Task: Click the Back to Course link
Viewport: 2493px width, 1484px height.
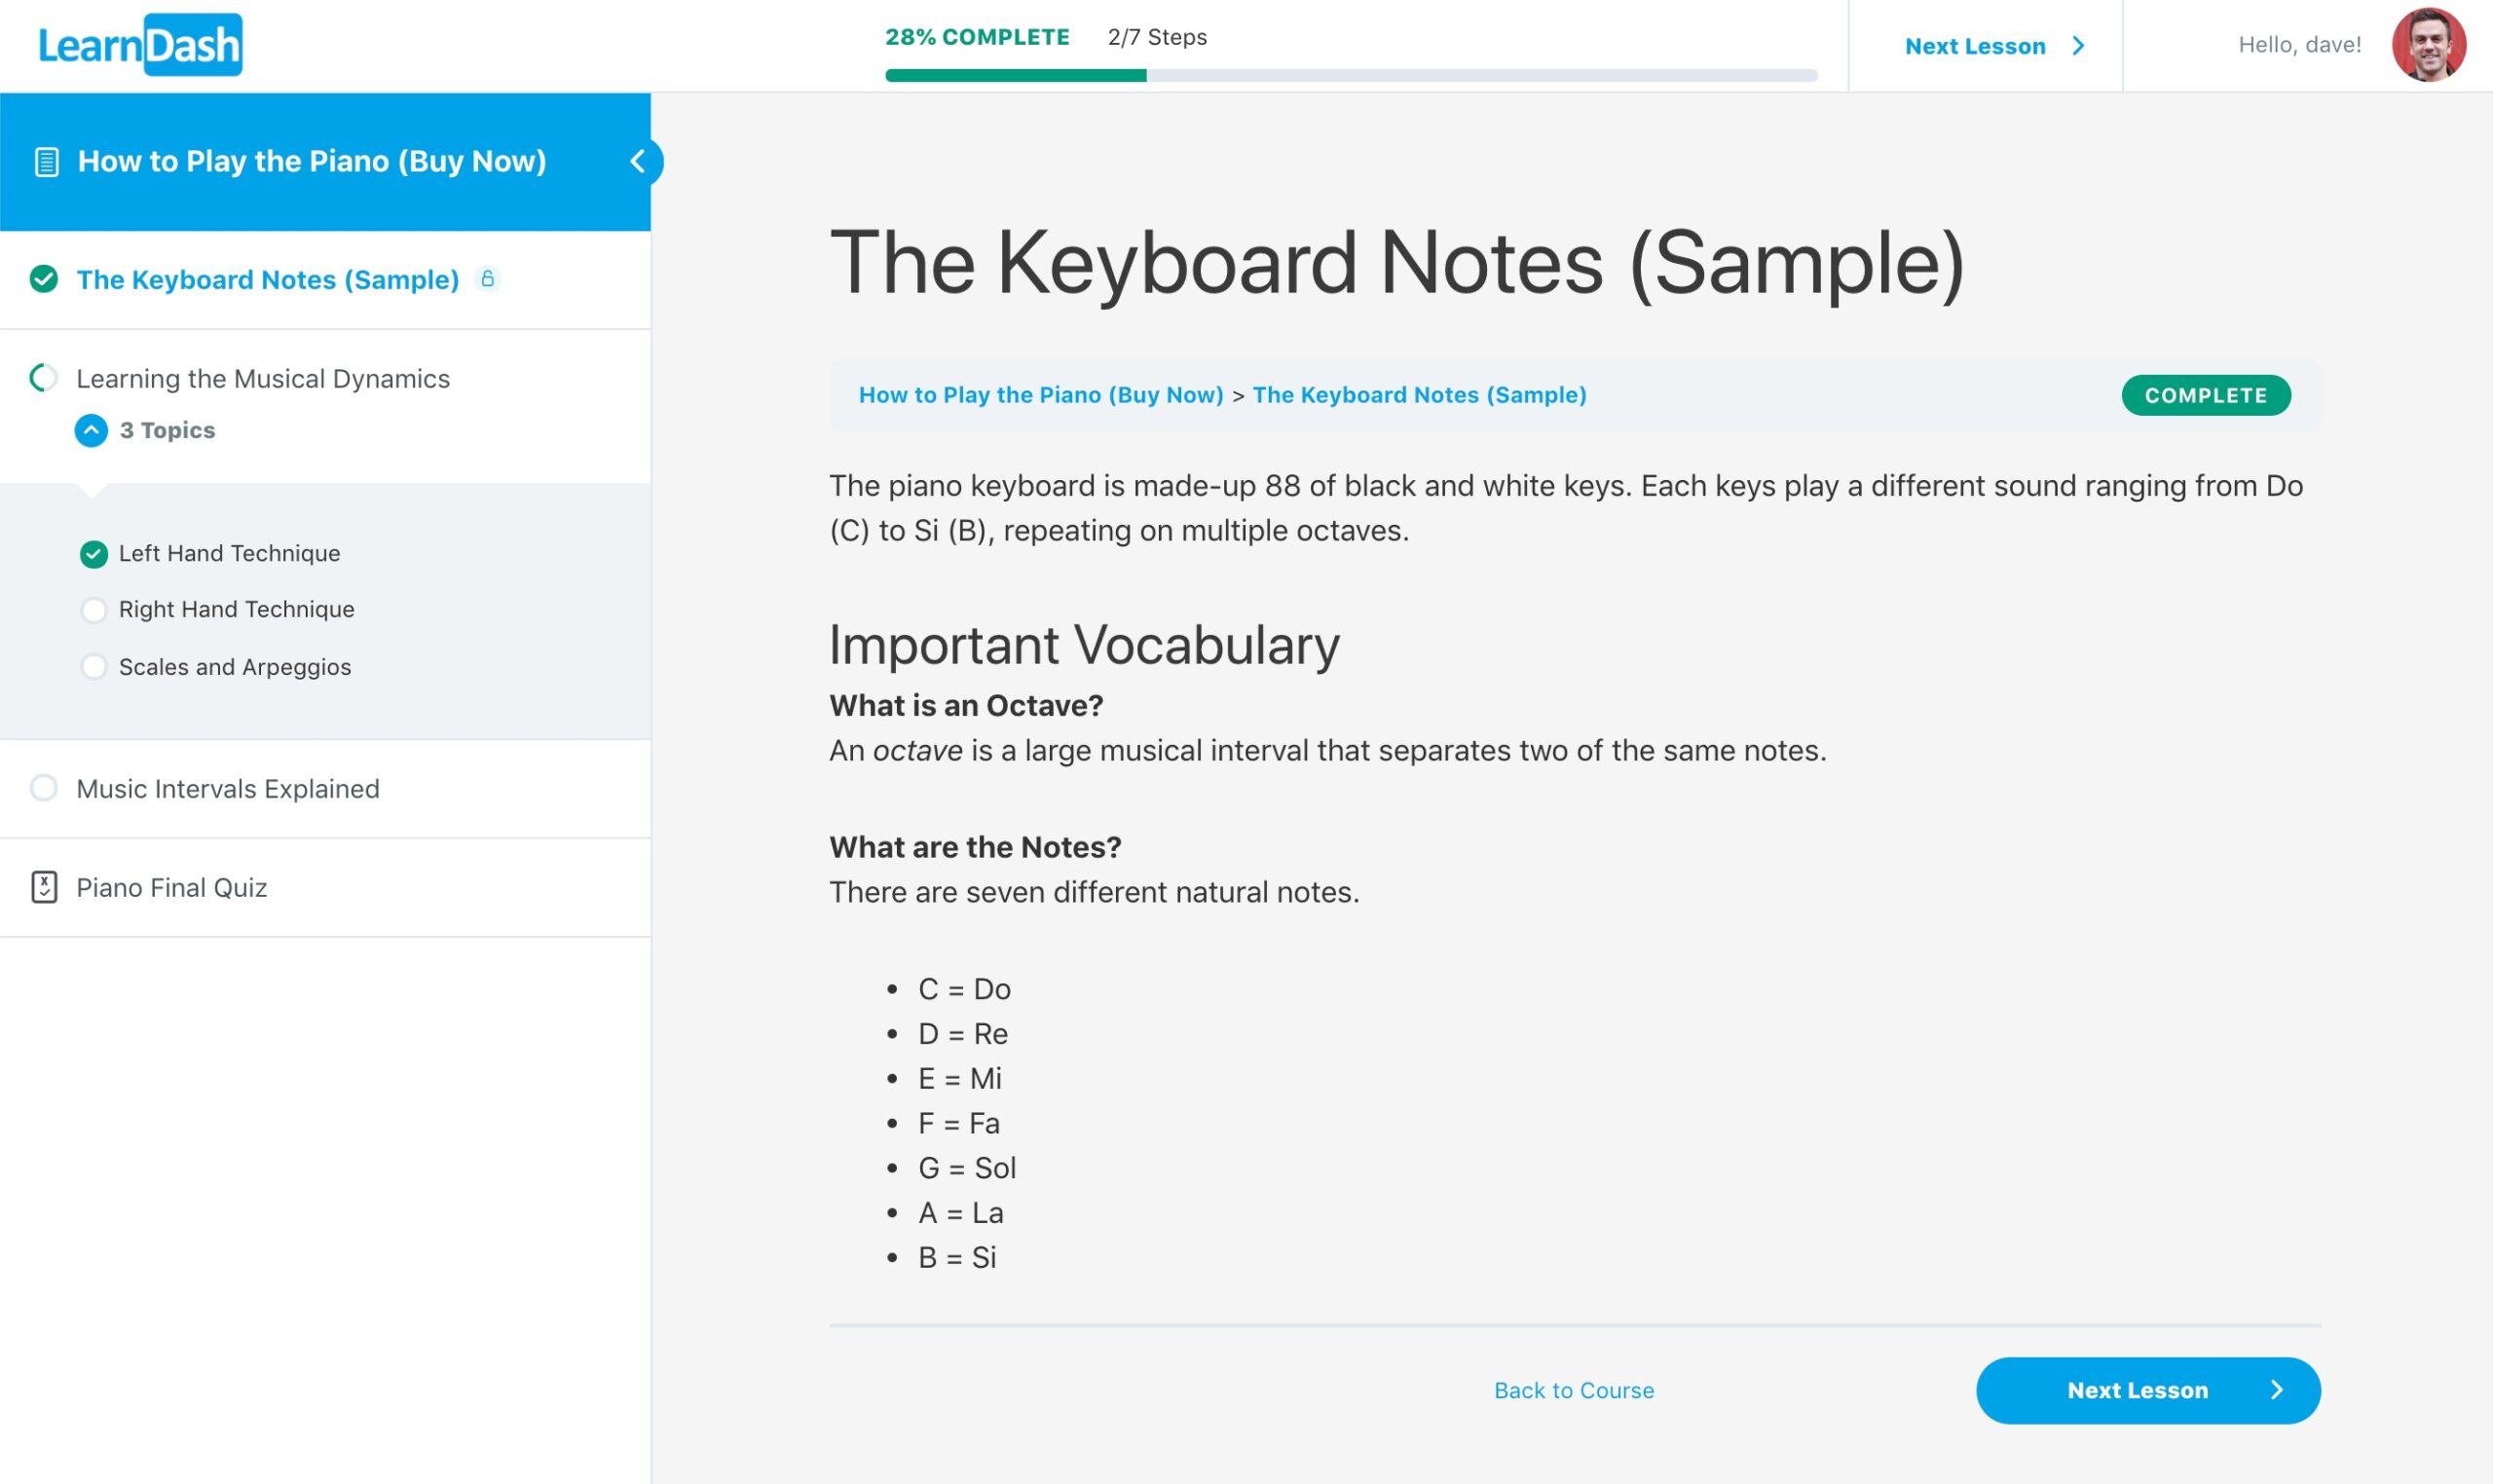Action: point(1574,1390)
